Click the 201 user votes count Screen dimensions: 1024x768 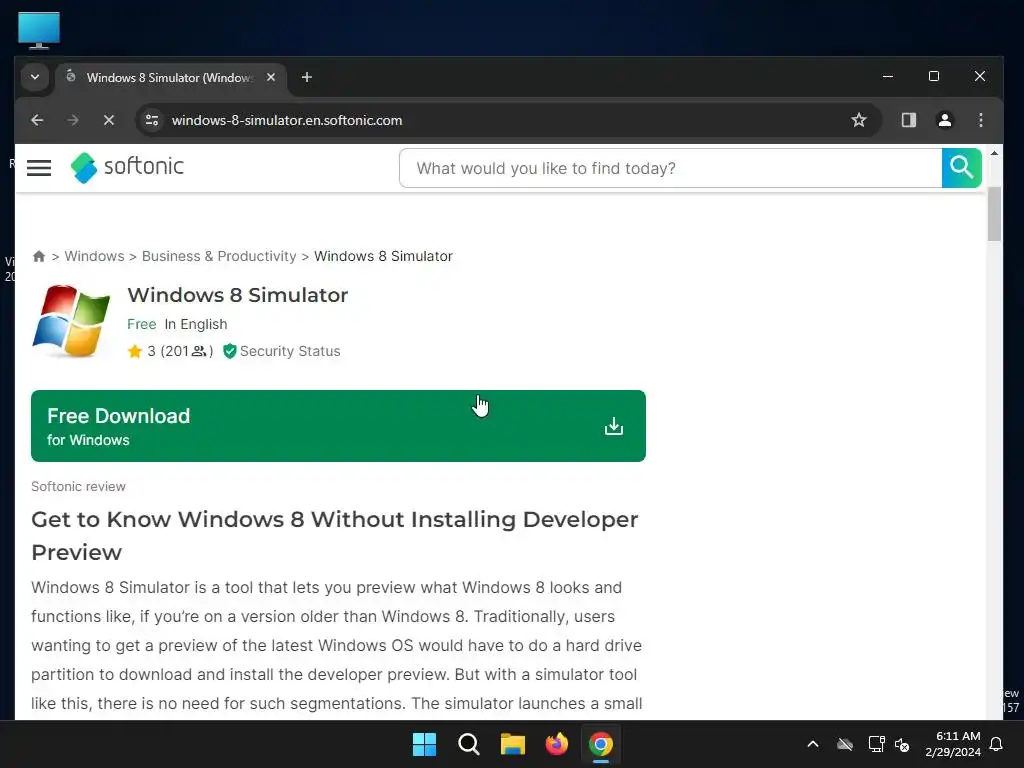(187, 351)
